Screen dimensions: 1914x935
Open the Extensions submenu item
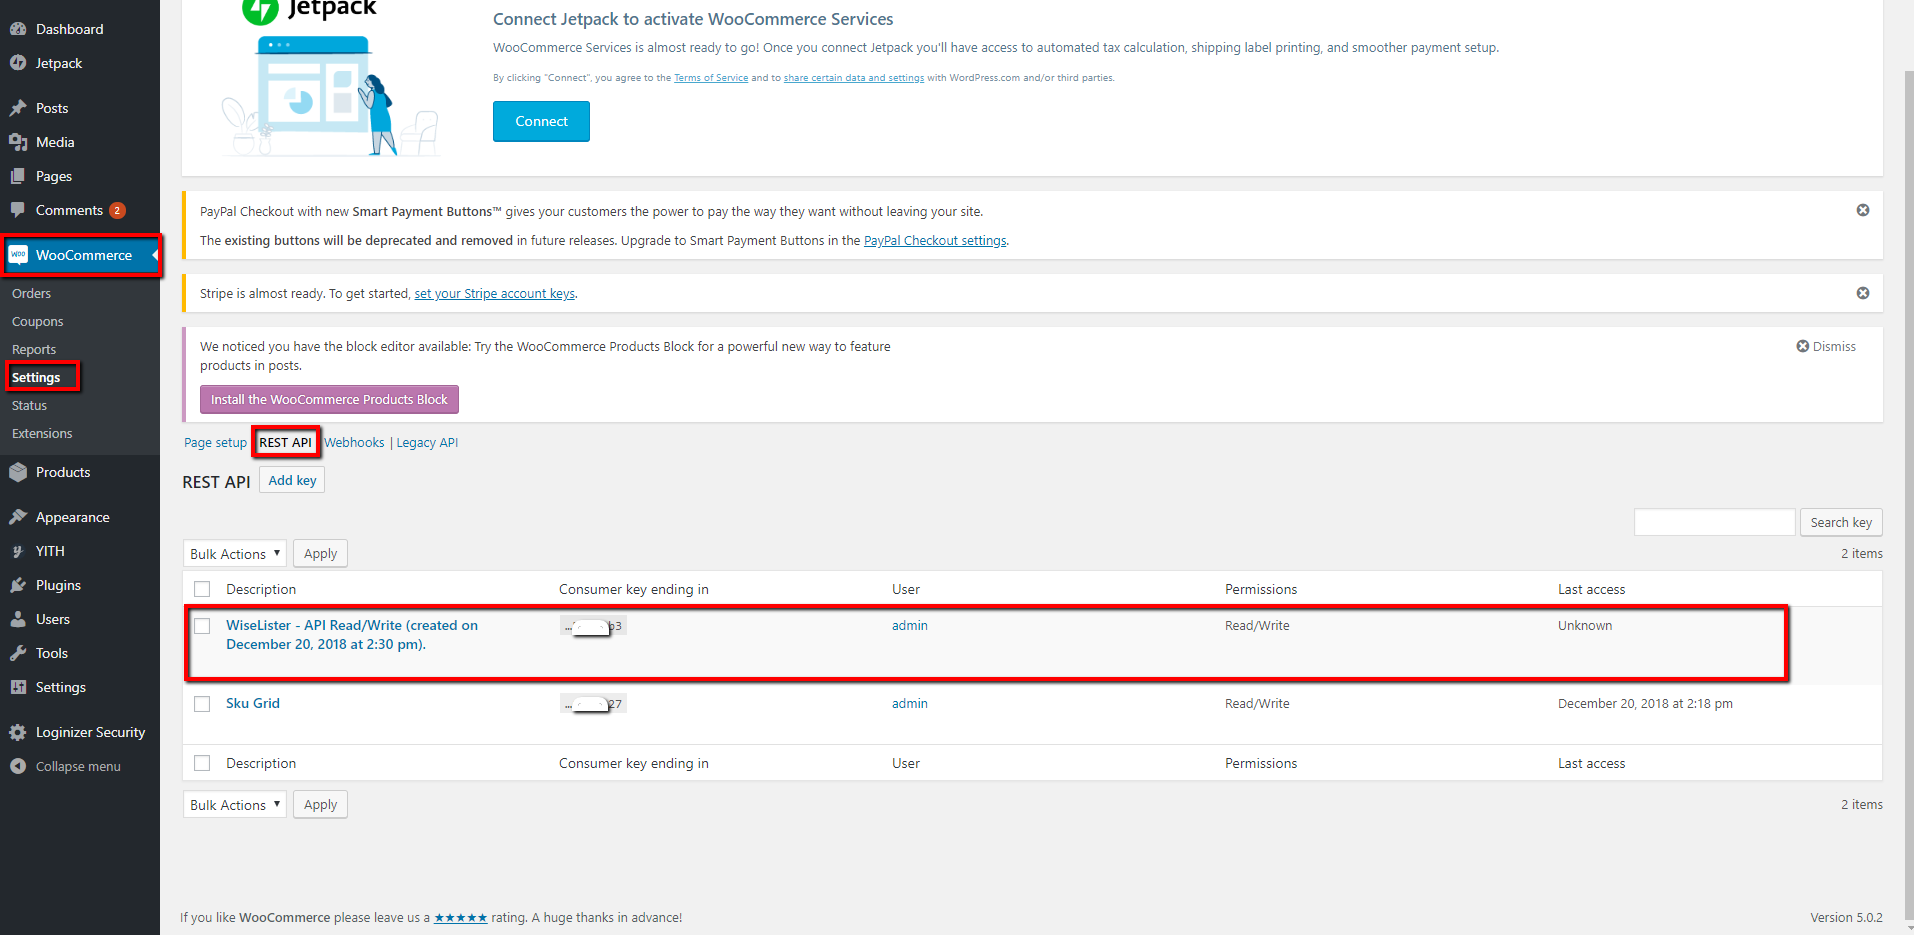(x=42, y=433)
